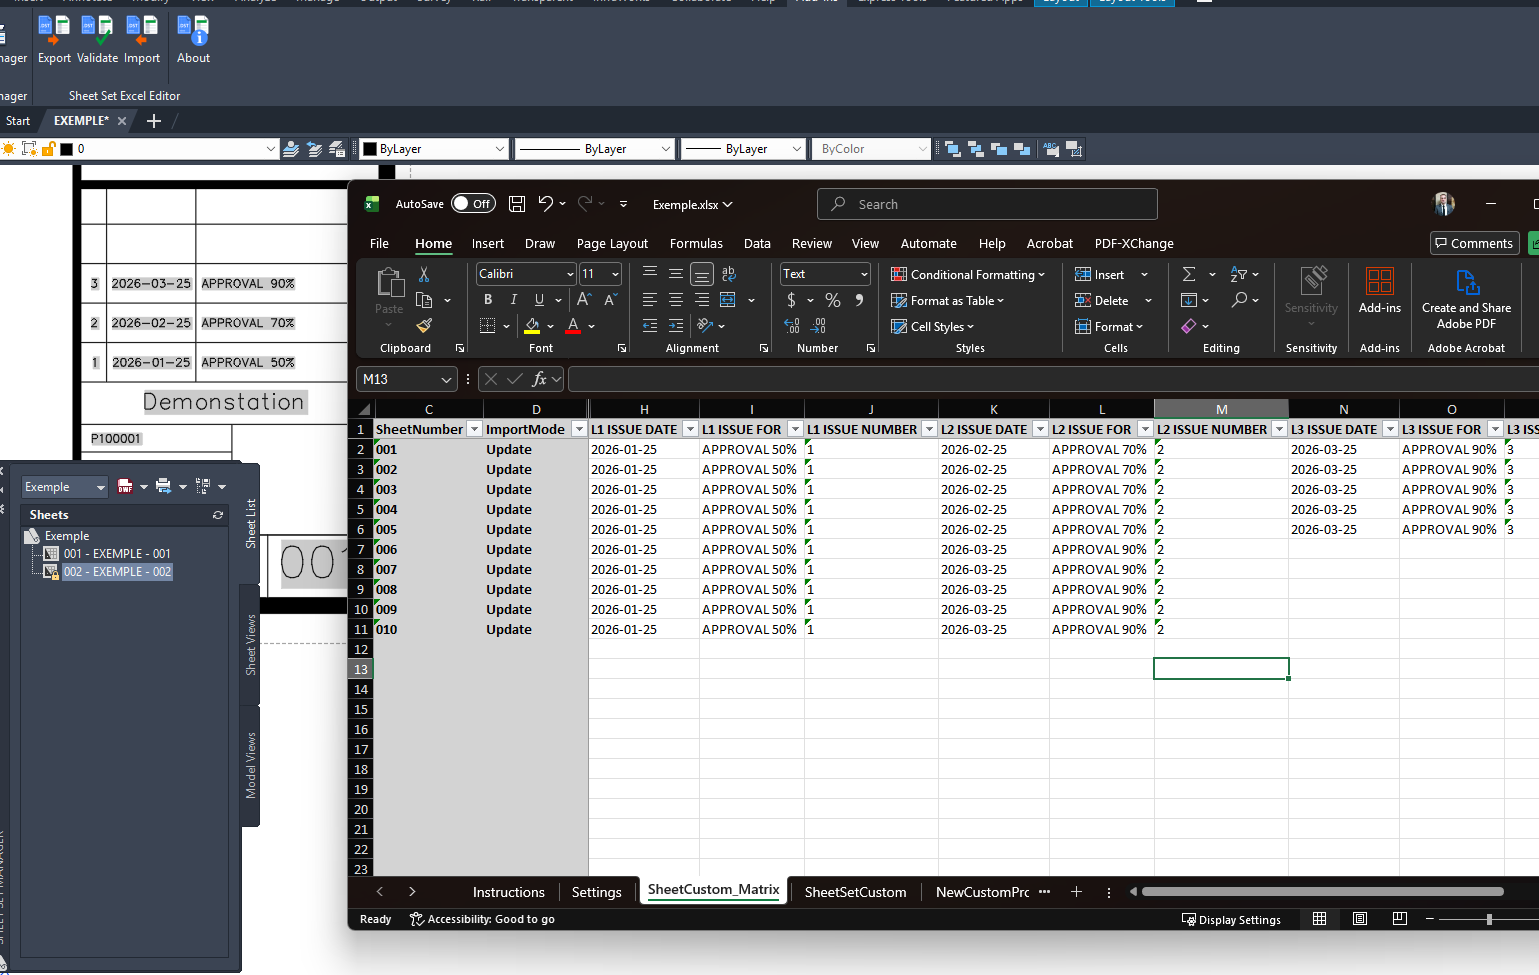
Task: Open the SheetNumber column filter
Action: [x=475, y=429]
